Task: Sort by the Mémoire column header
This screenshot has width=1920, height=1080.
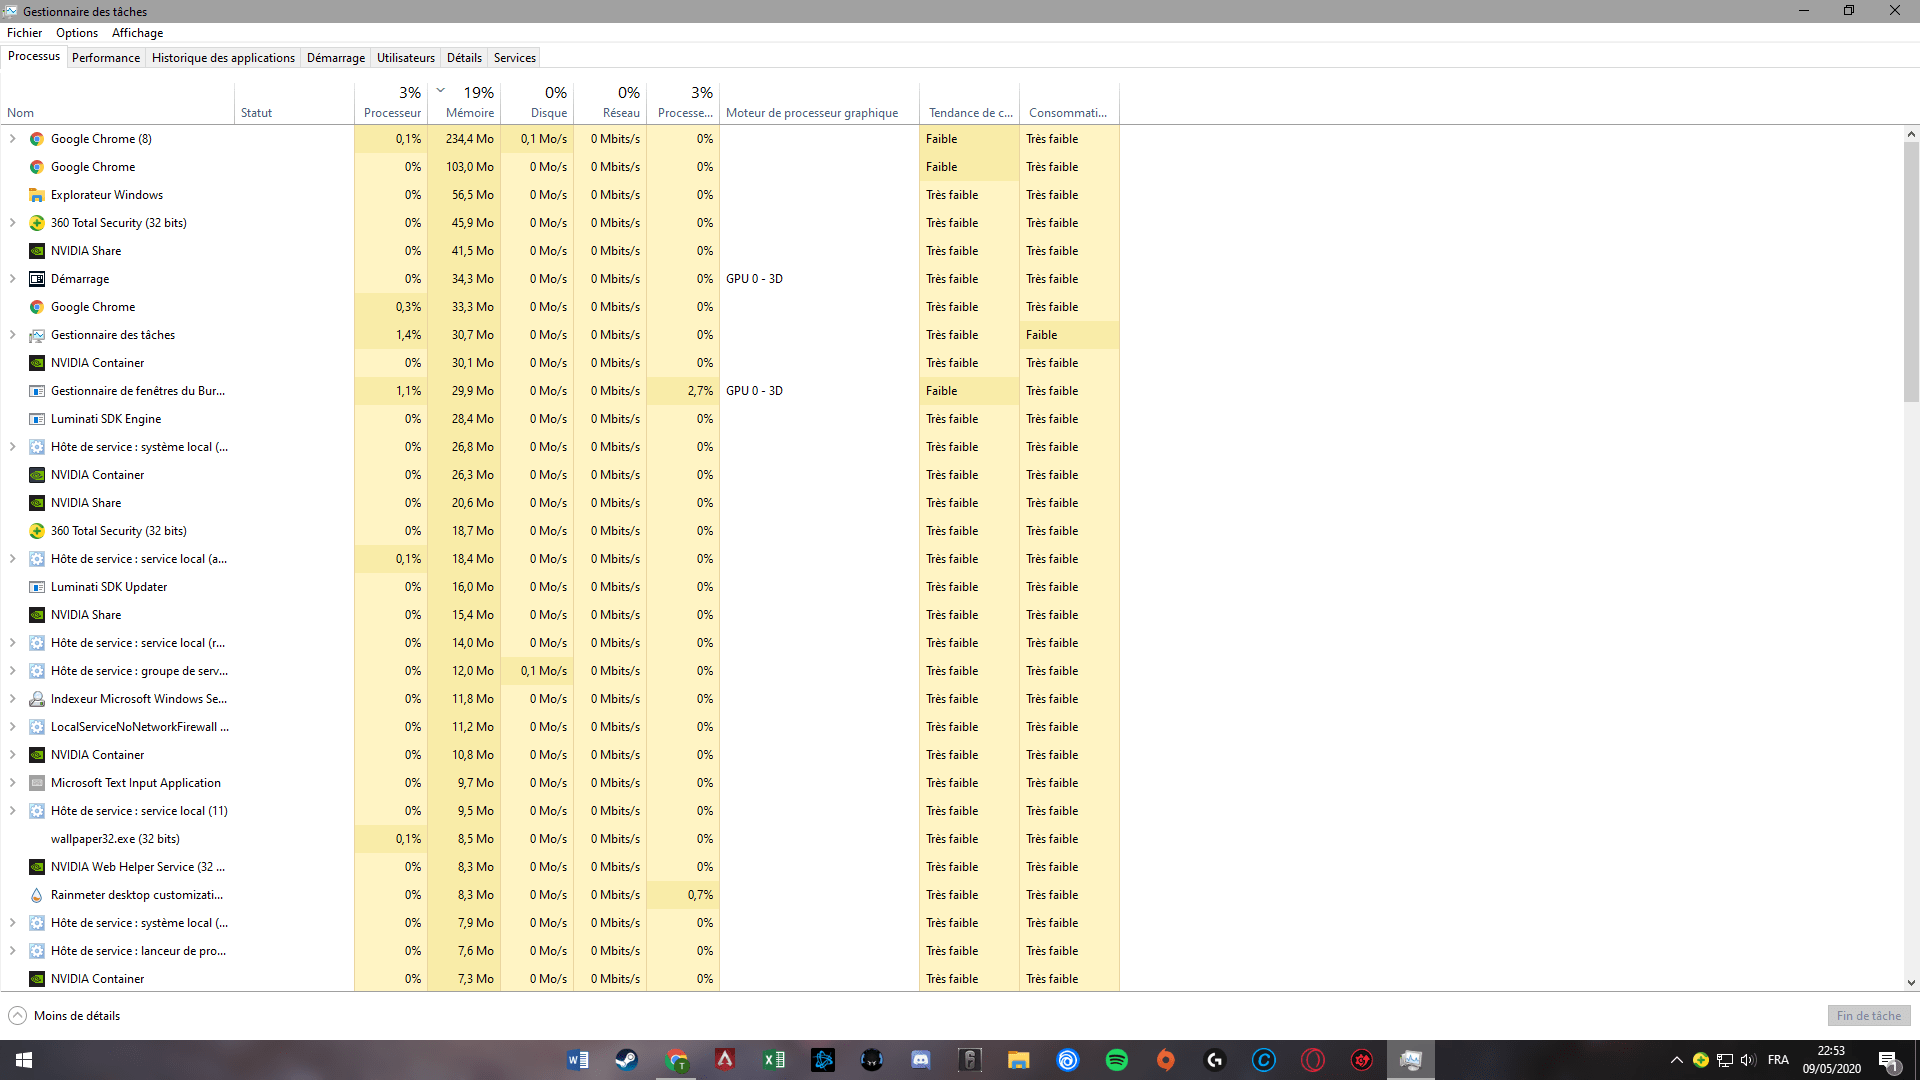Action: click(470, 113)
